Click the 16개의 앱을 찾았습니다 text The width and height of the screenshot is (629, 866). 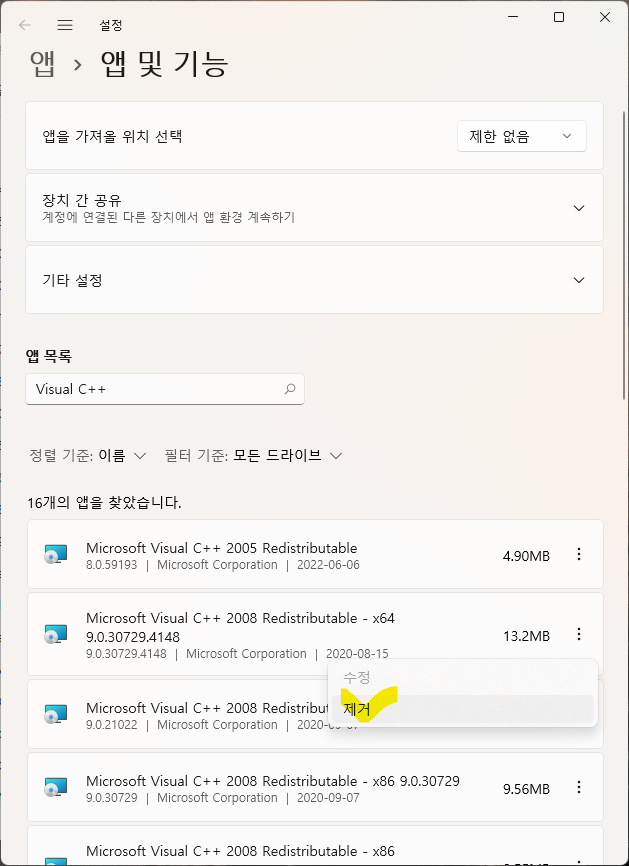(x=104, y=503)
